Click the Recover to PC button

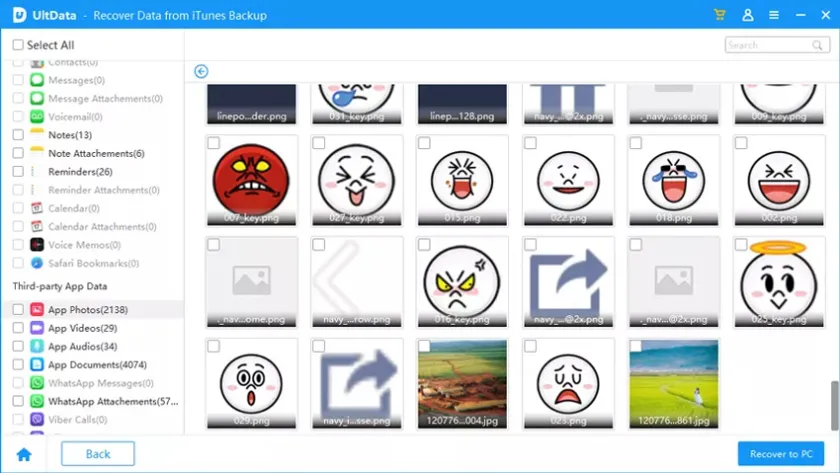point(780,454)
